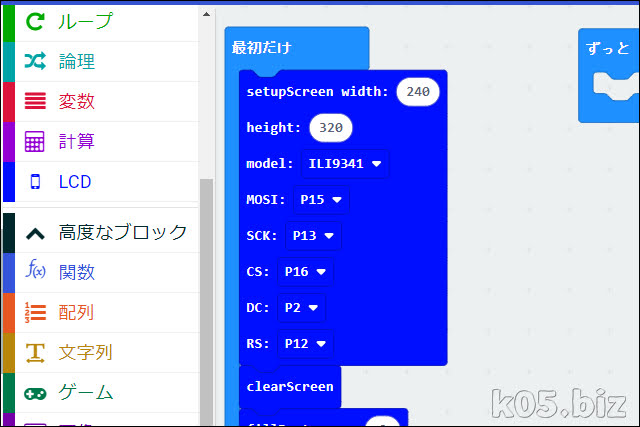The width and height of the screenshot is (640, 427).
Task: Open the CS P16 pin dropdown
Action: point(305,272)
